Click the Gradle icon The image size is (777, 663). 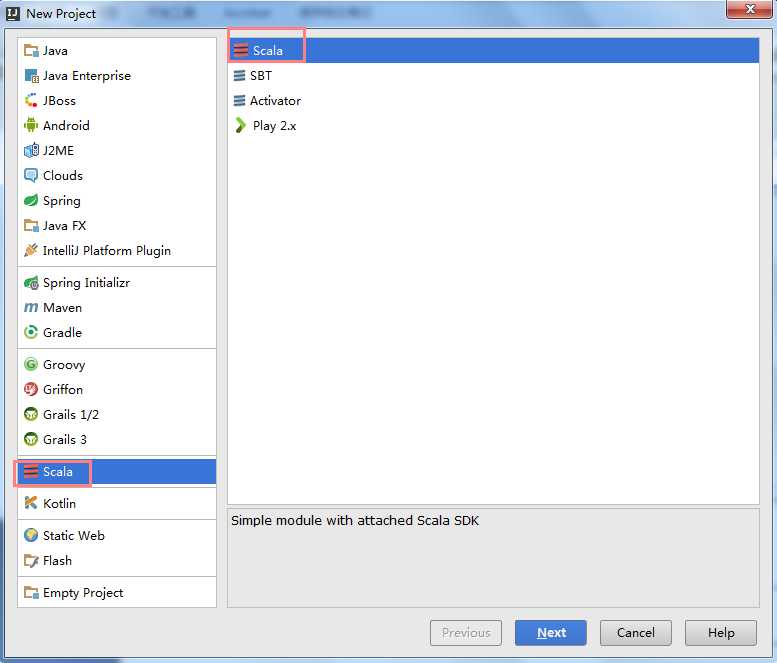tap(31, 332)
